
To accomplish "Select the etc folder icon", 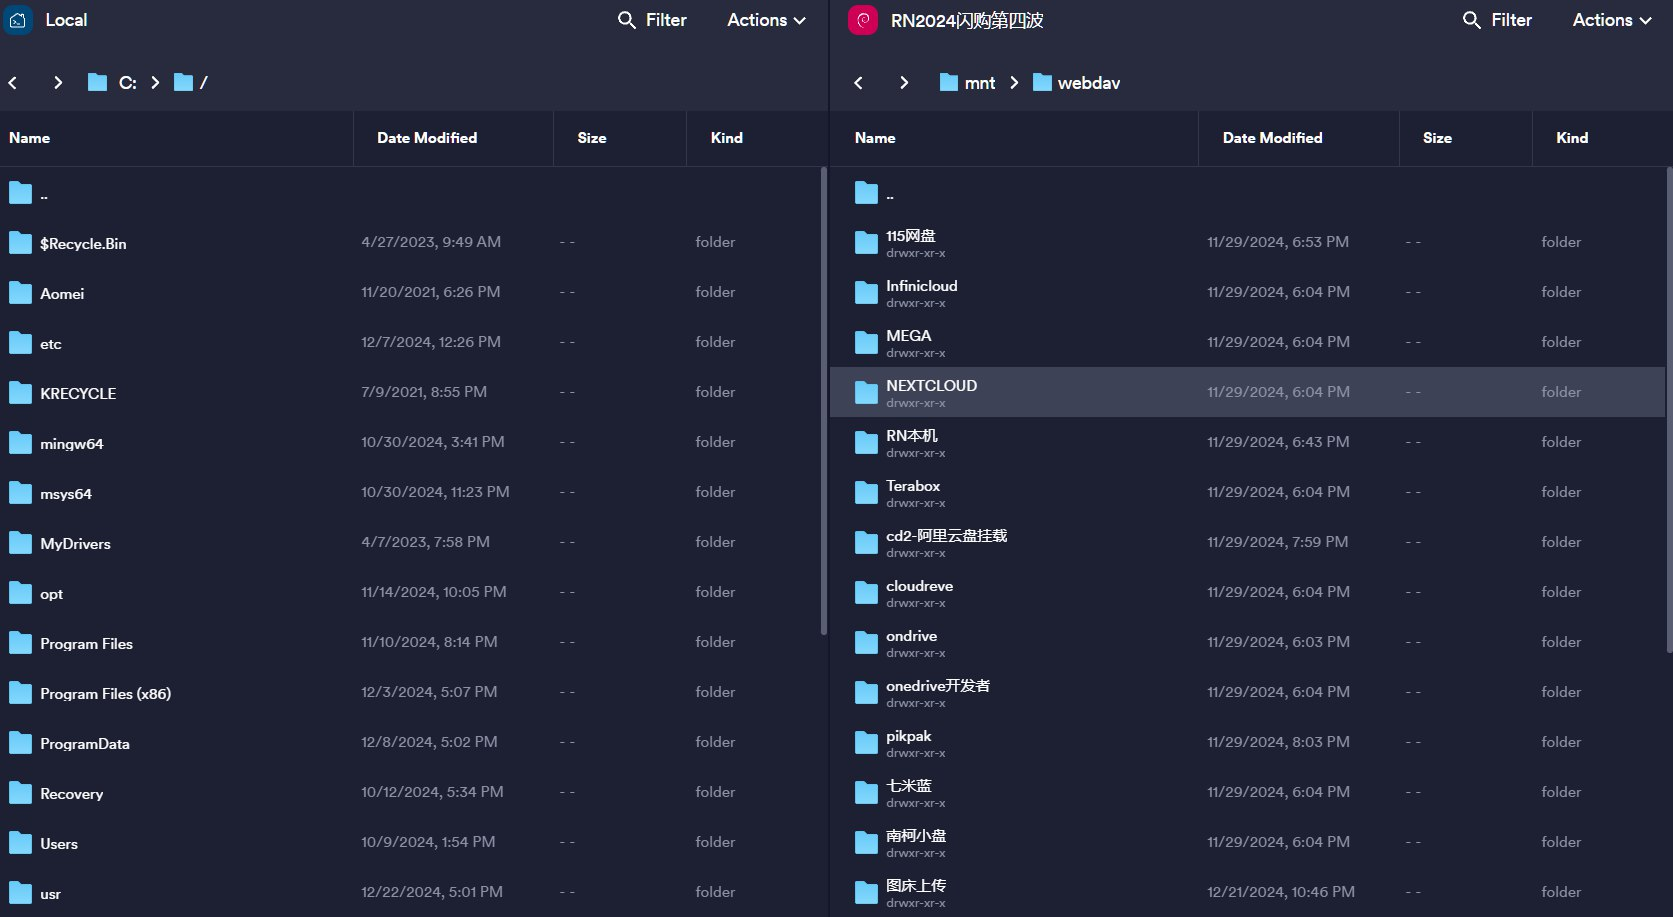I will tap(21, 343).
